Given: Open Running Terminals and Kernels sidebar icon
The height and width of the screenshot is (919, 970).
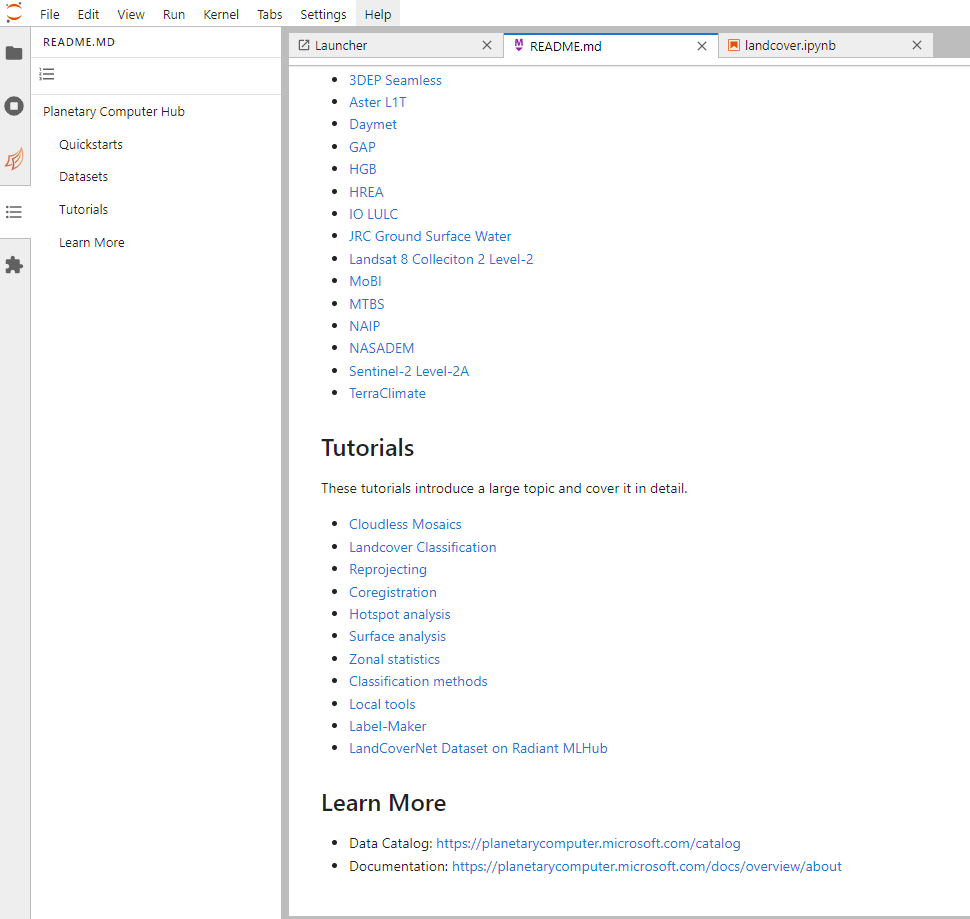Looking at the screenshot, I should pos(14,106).
